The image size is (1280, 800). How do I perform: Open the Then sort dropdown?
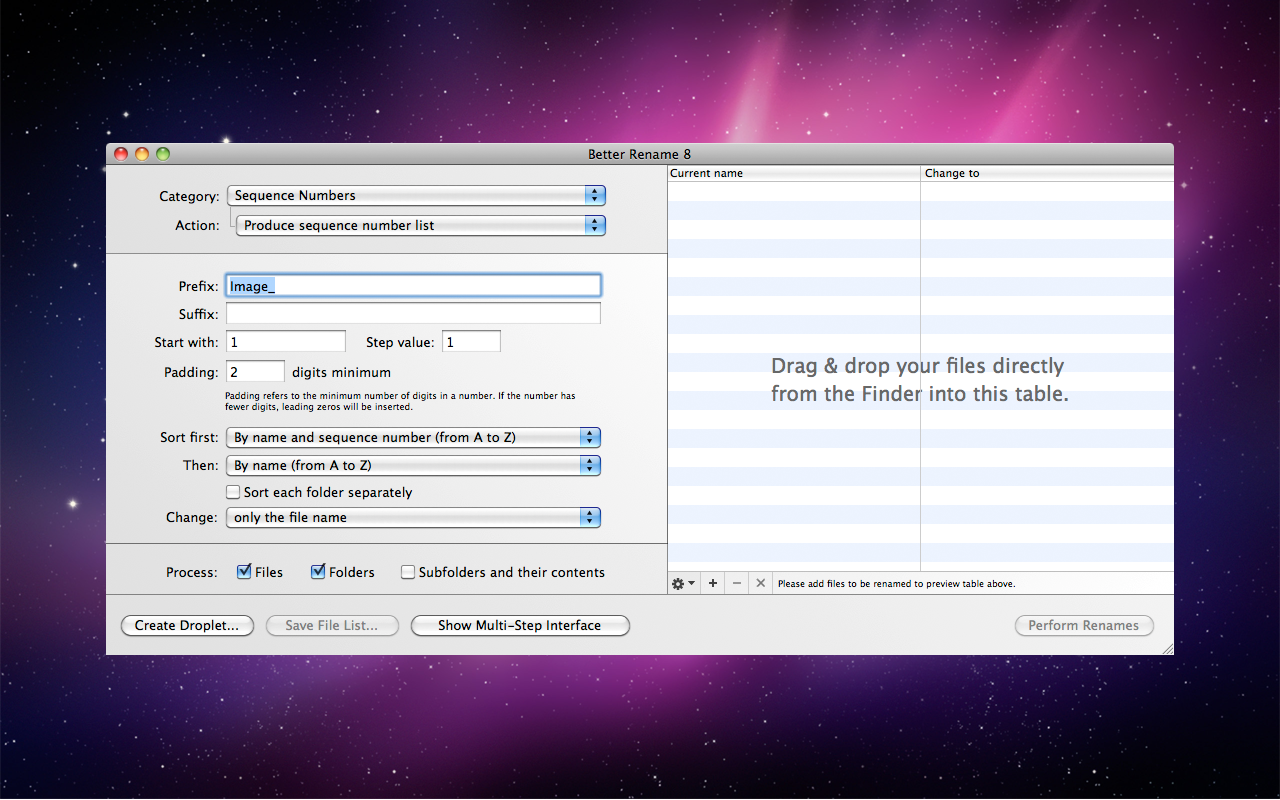coord(413,465)
